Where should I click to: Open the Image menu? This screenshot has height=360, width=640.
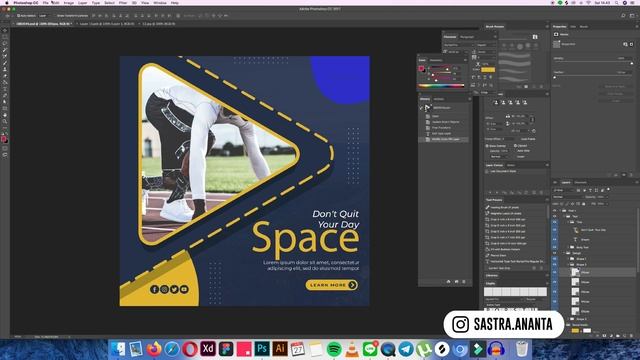pos(69,3)
